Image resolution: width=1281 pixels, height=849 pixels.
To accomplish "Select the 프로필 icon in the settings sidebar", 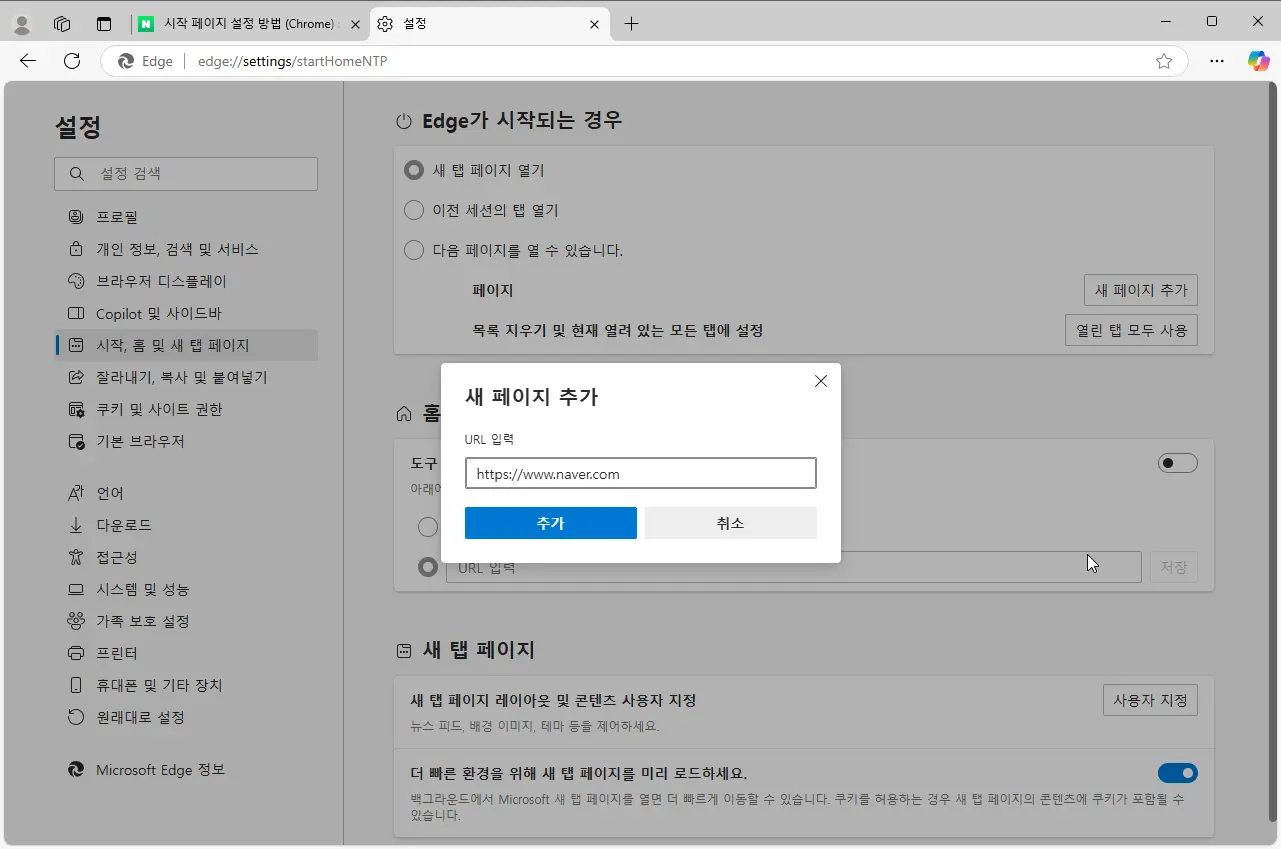I will [x=75, y=216].
